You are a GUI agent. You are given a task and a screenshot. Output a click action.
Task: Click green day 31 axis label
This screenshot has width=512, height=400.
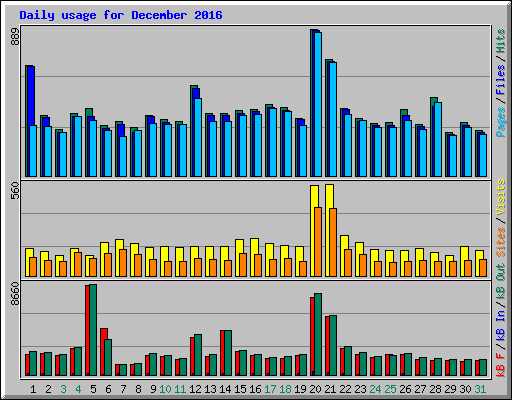pyautogui.click(x=480, y=389)
